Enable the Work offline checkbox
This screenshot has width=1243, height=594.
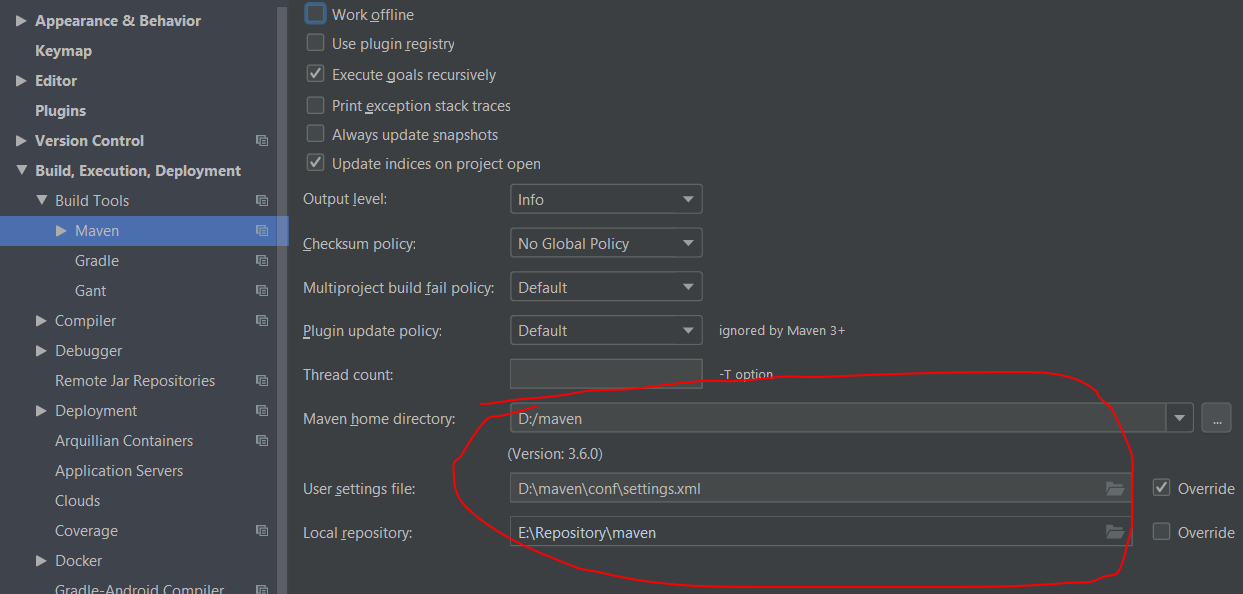315,13
